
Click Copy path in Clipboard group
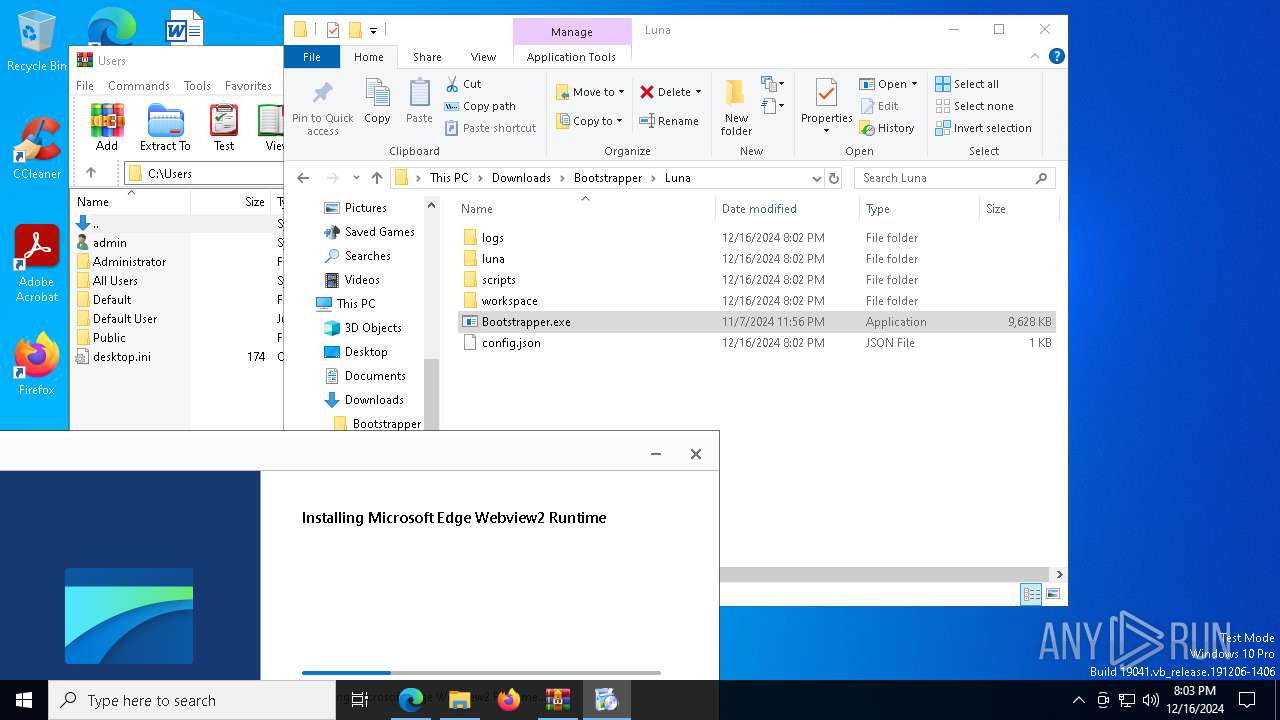pyautogui.click(x=480, y=106)
